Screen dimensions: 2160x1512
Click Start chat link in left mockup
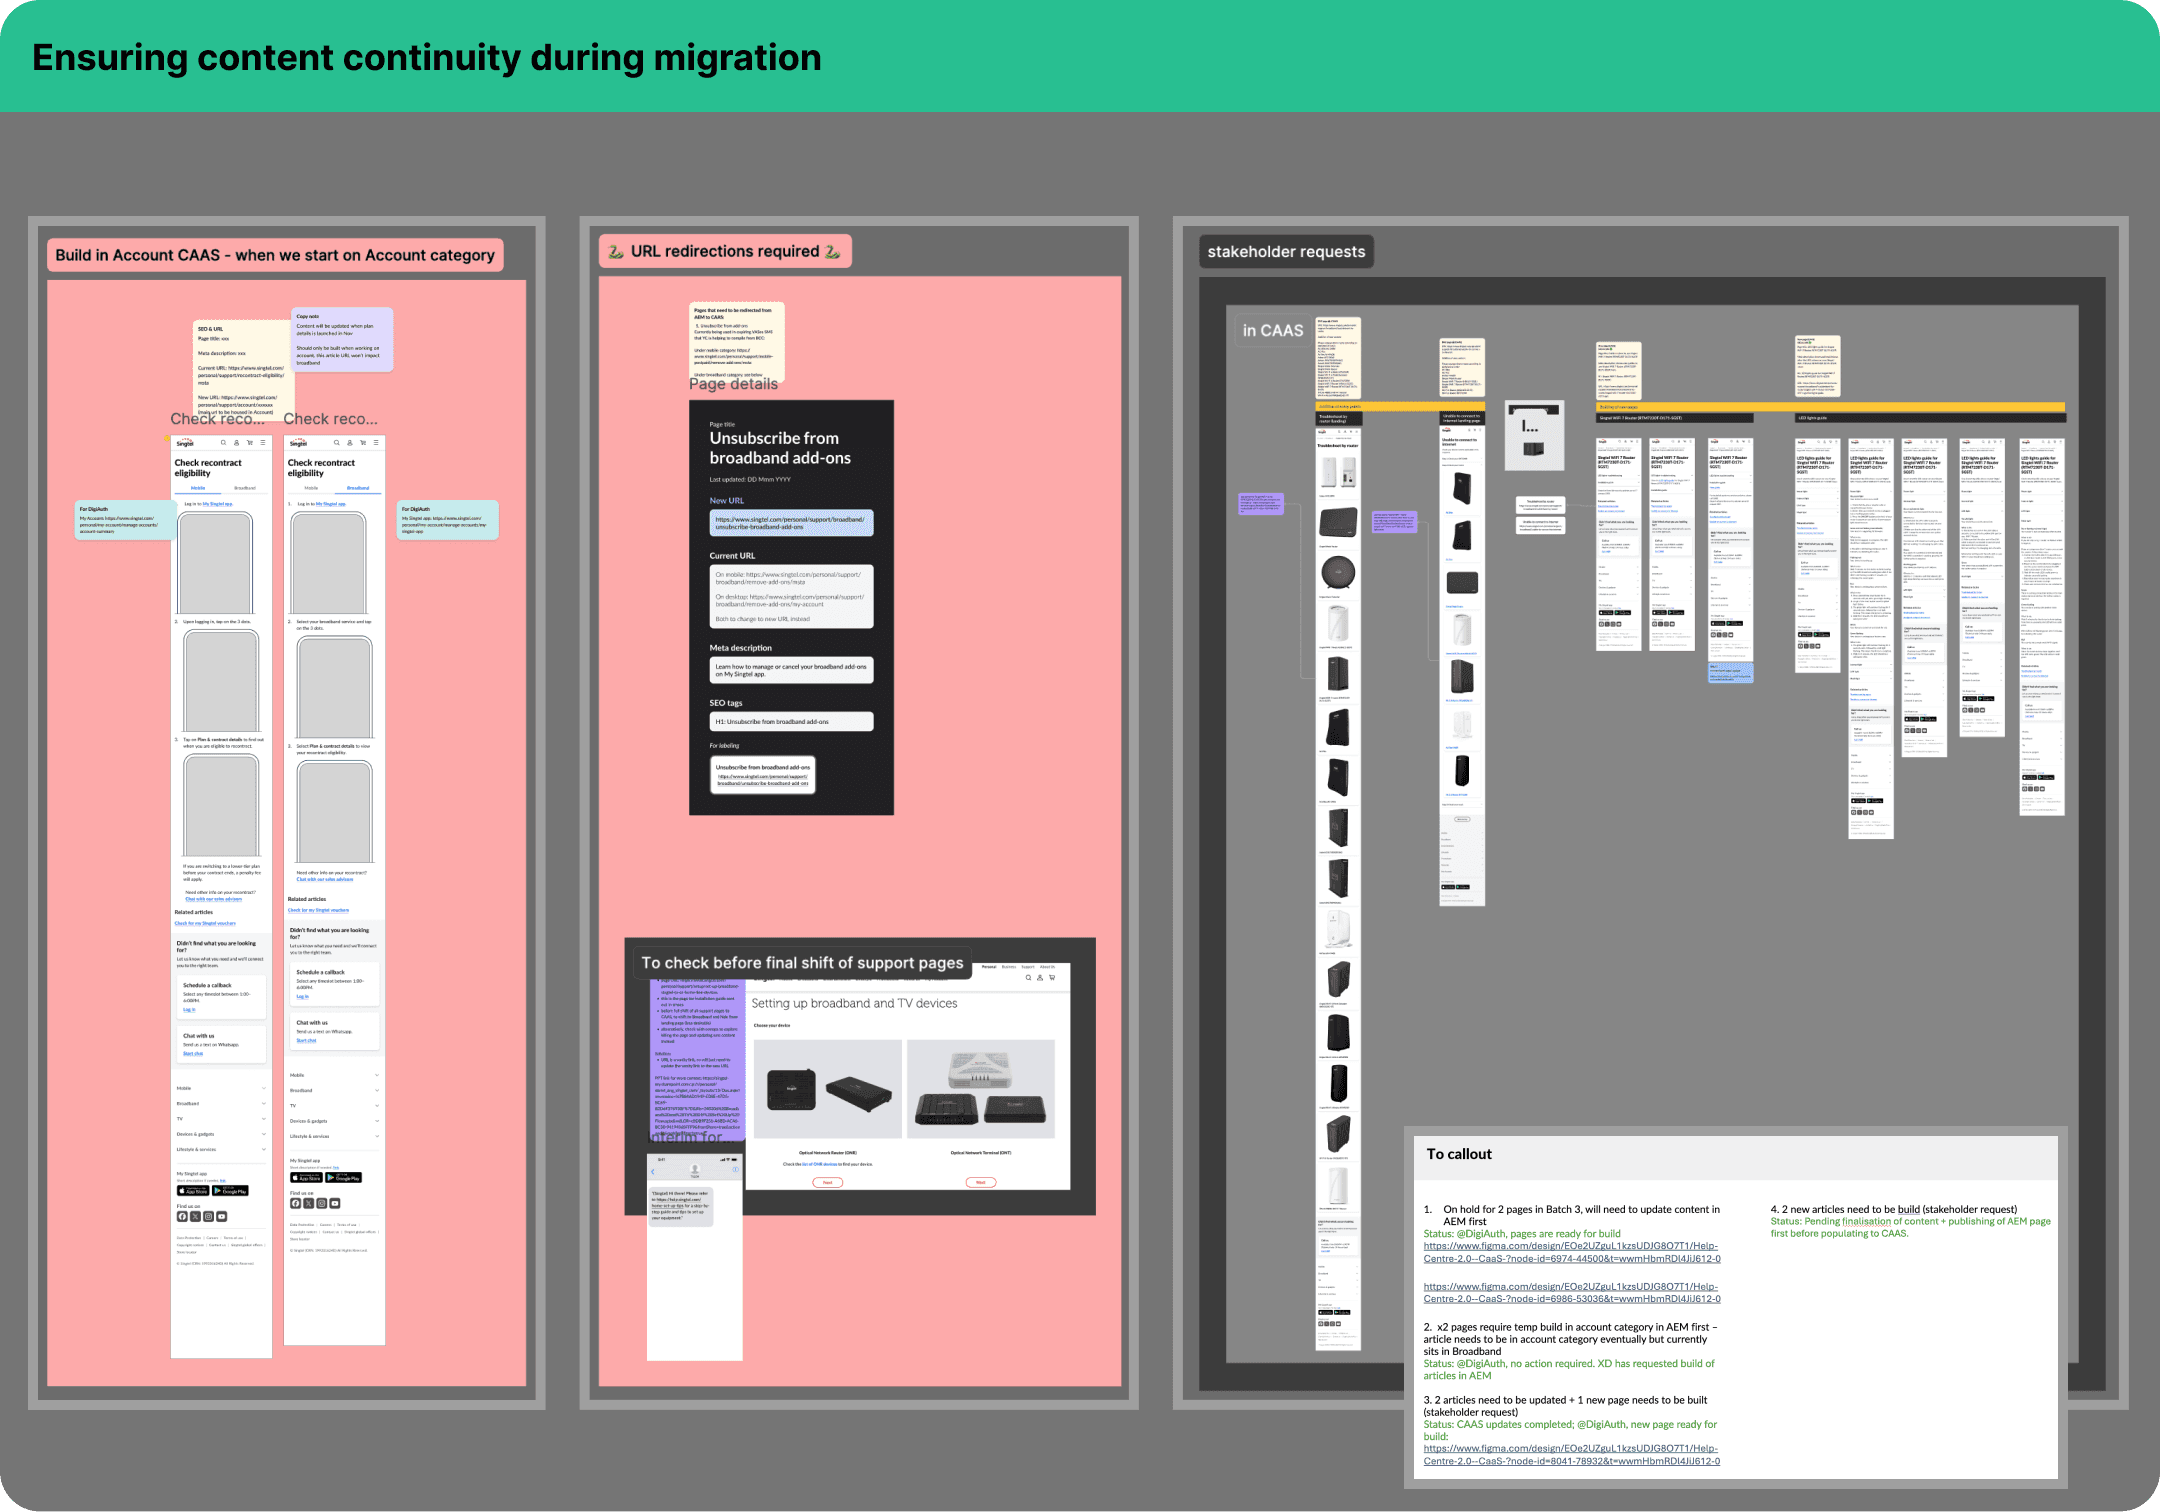click(x=193, y=1053)
